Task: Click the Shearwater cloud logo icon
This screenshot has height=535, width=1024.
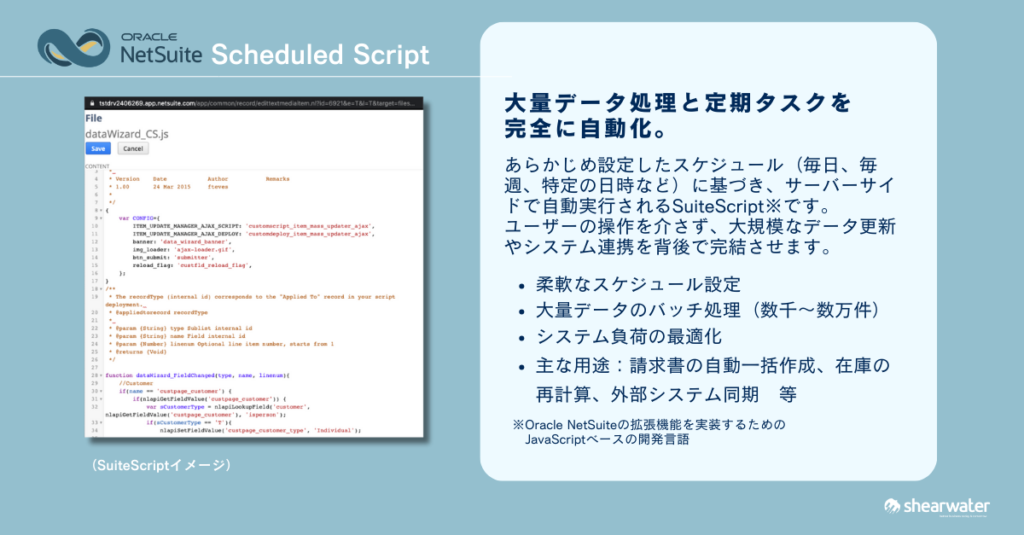Action: pyautogui.click(x=894, y=506)
